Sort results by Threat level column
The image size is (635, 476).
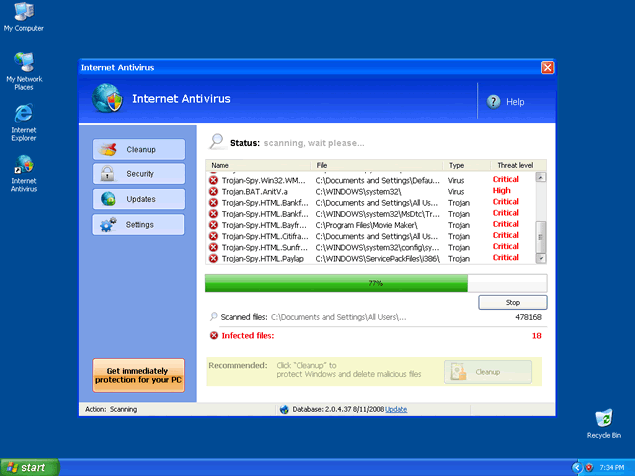tap(515, 165)
